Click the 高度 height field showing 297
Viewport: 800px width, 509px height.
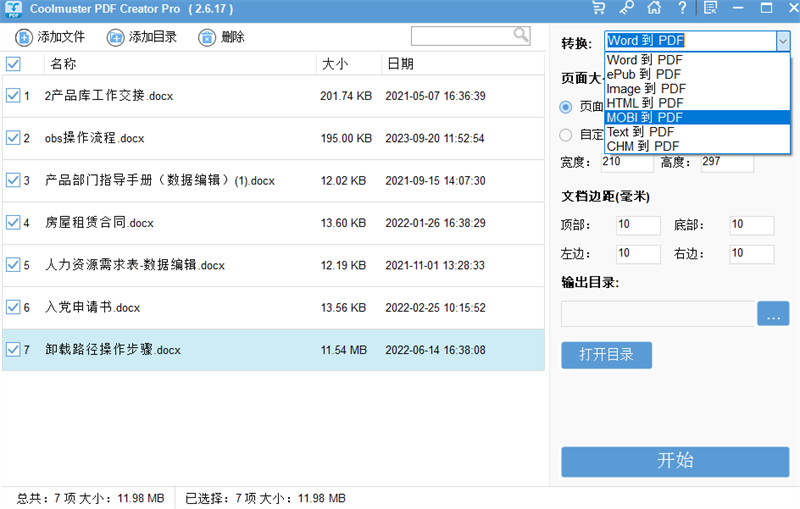click(727, 162)
